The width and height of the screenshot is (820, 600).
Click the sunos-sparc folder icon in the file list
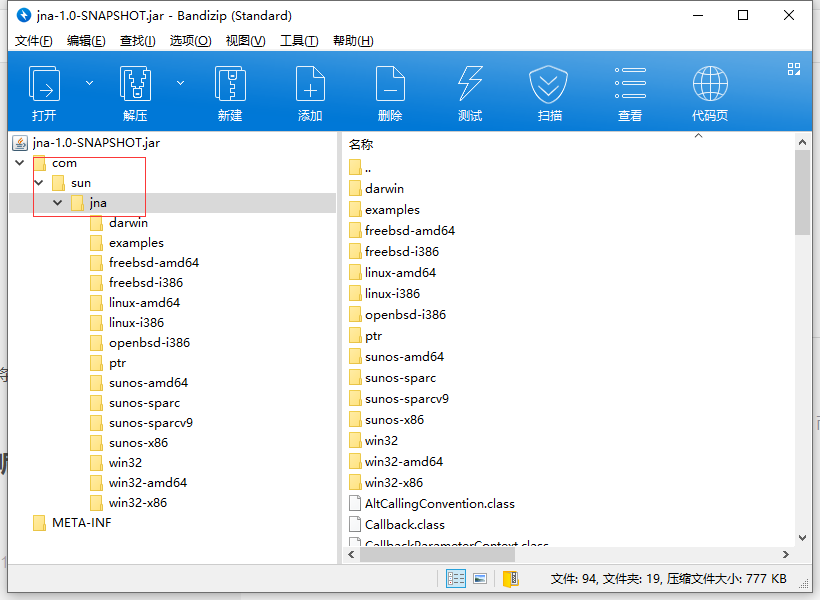pos(355,377)
